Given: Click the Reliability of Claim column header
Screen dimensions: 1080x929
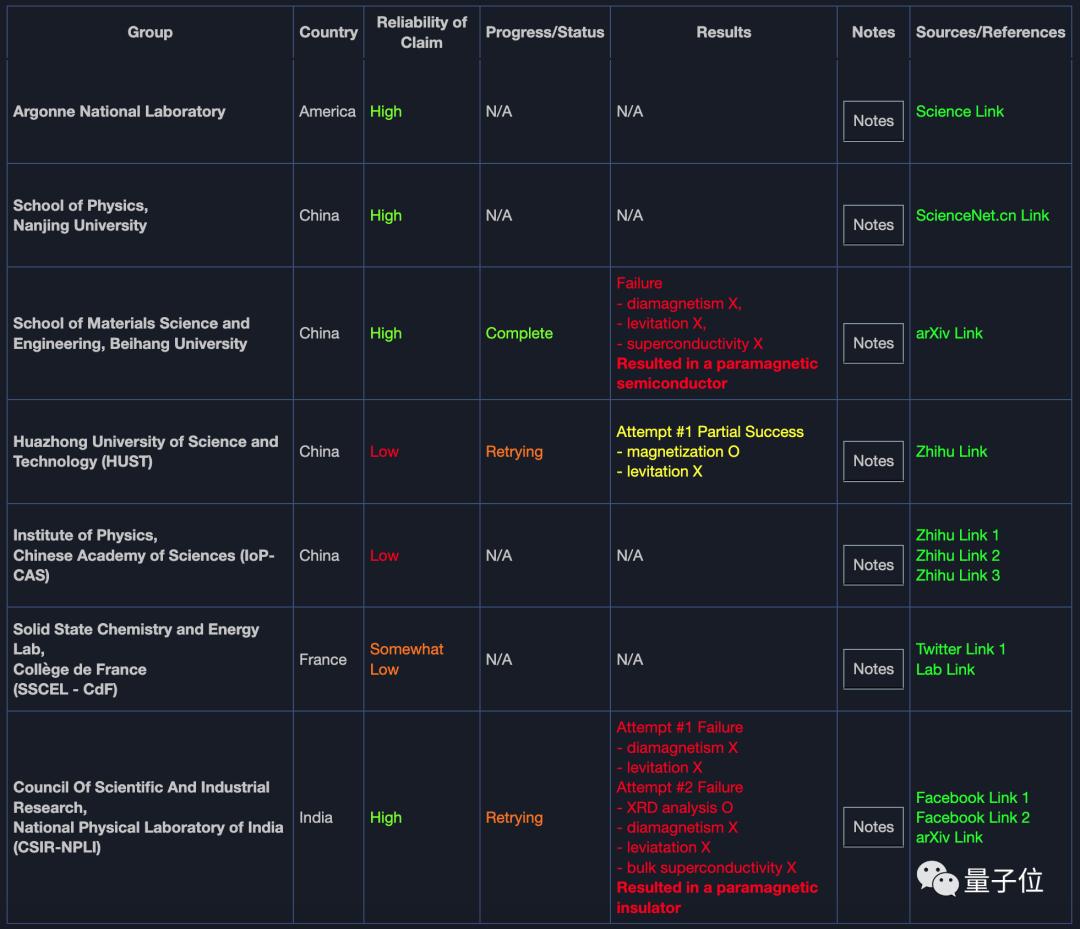Looking at the screenshot, I should pyautogui.click(x=421, y=32).
